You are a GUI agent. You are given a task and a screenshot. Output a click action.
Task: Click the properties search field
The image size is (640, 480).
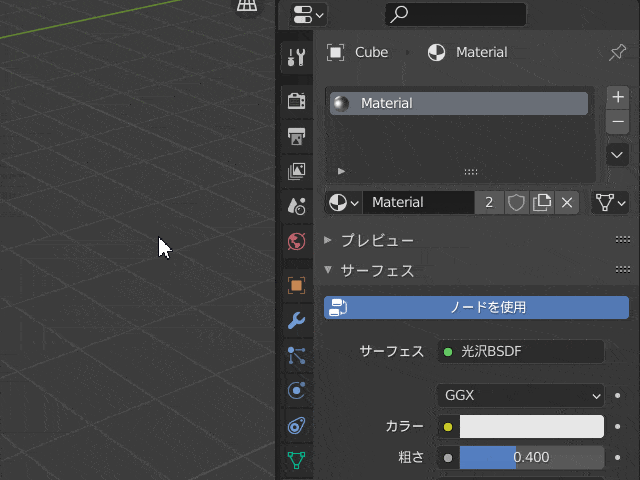point(456,14)
